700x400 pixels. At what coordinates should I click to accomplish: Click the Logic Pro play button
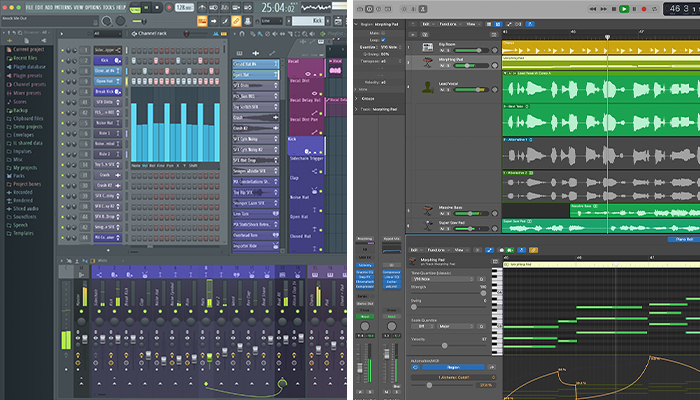click(x=624, y=8)
